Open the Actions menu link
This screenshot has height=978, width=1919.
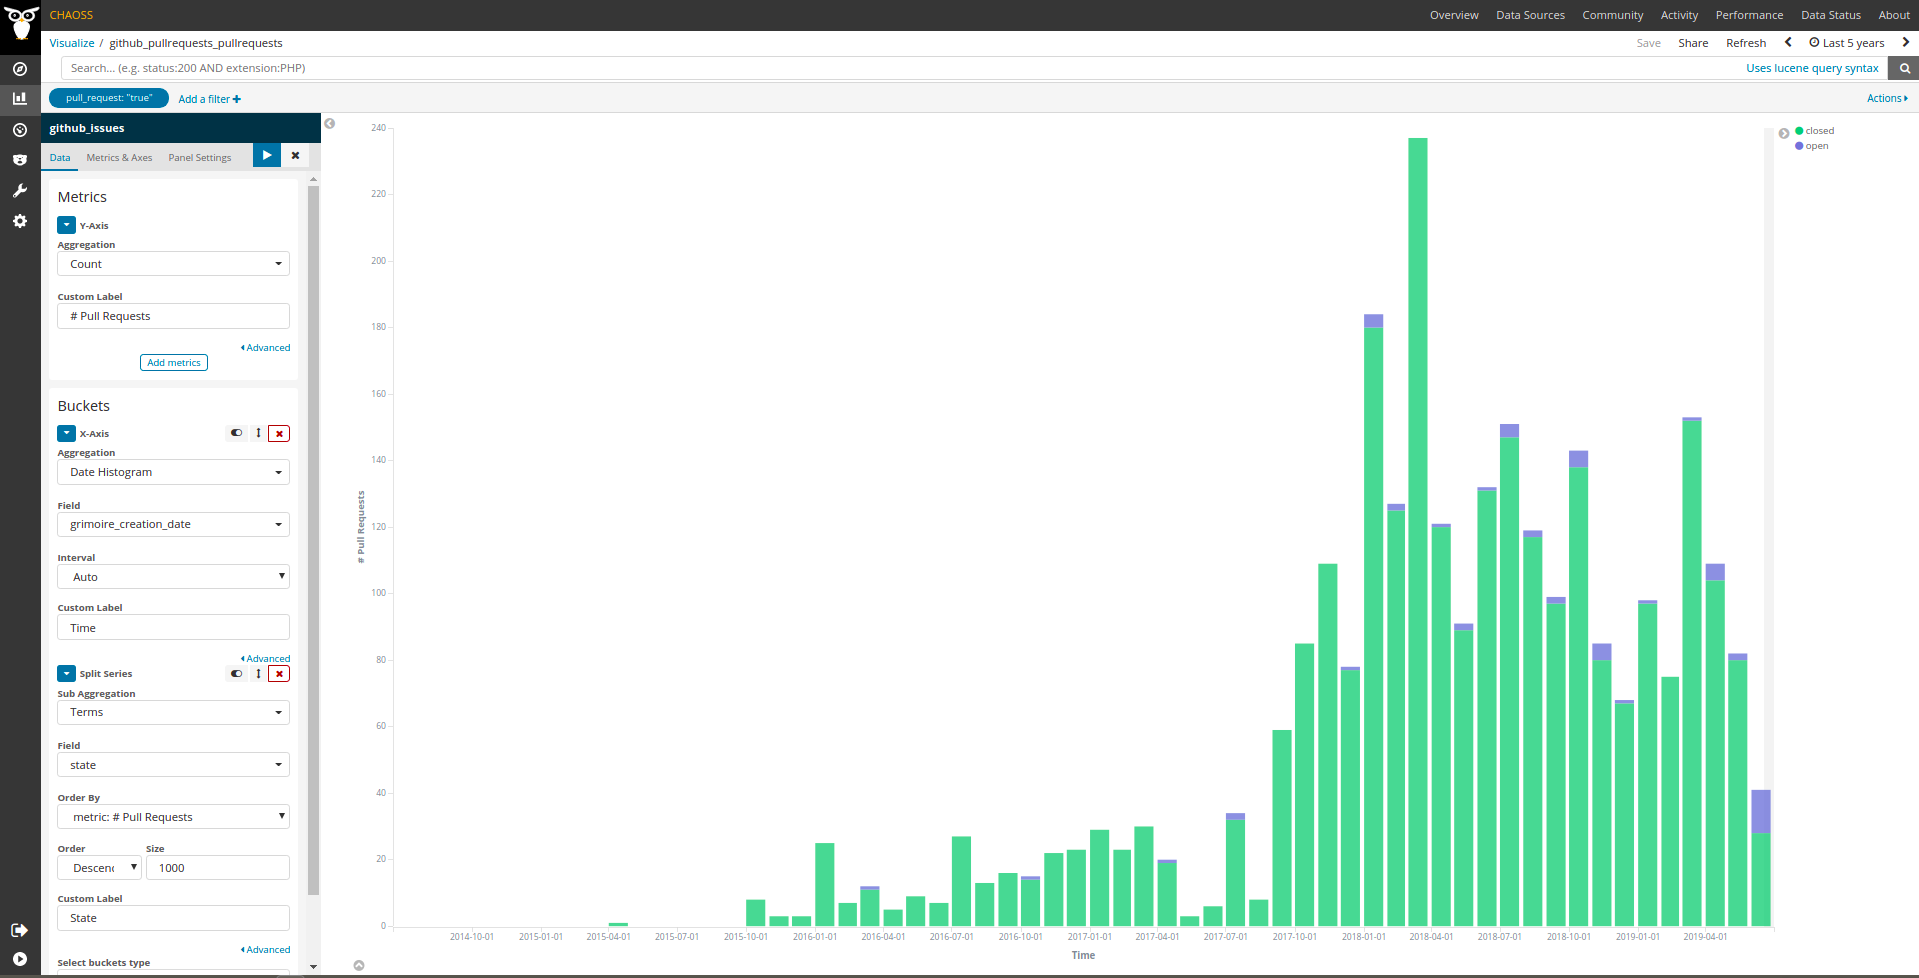coord(1887,98)
